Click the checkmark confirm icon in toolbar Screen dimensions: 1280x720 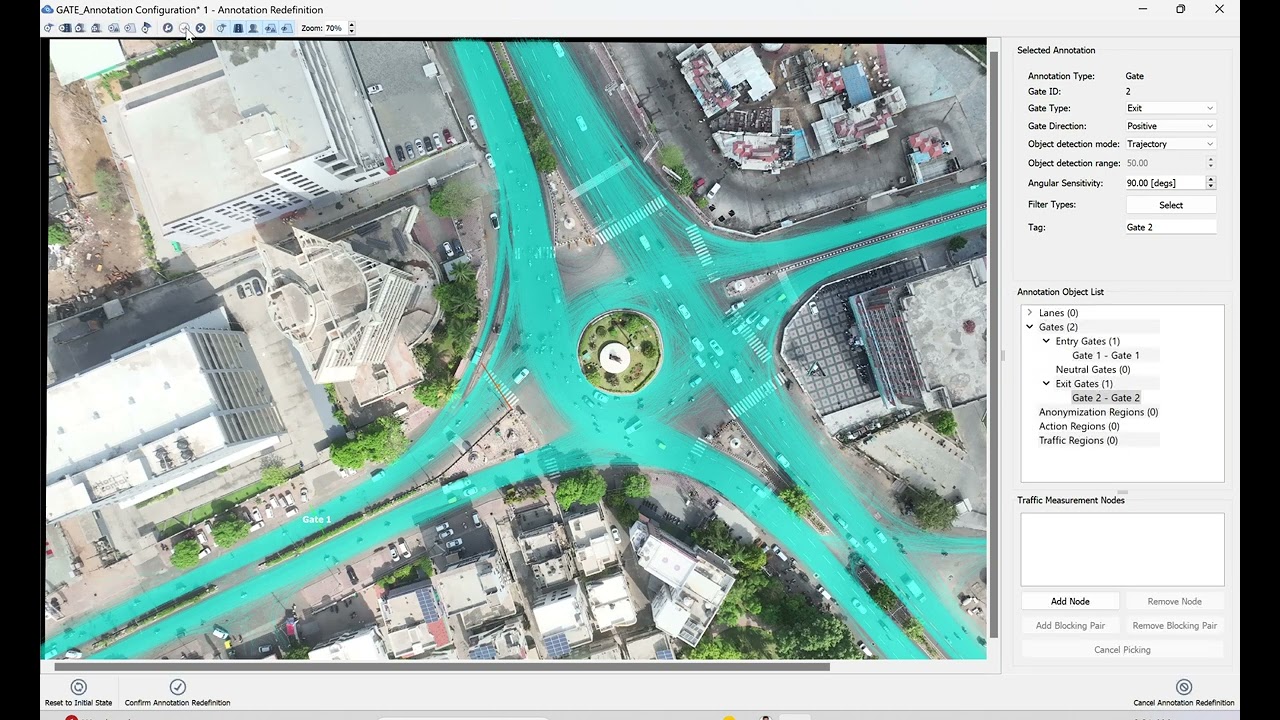[x=184, y=28]
